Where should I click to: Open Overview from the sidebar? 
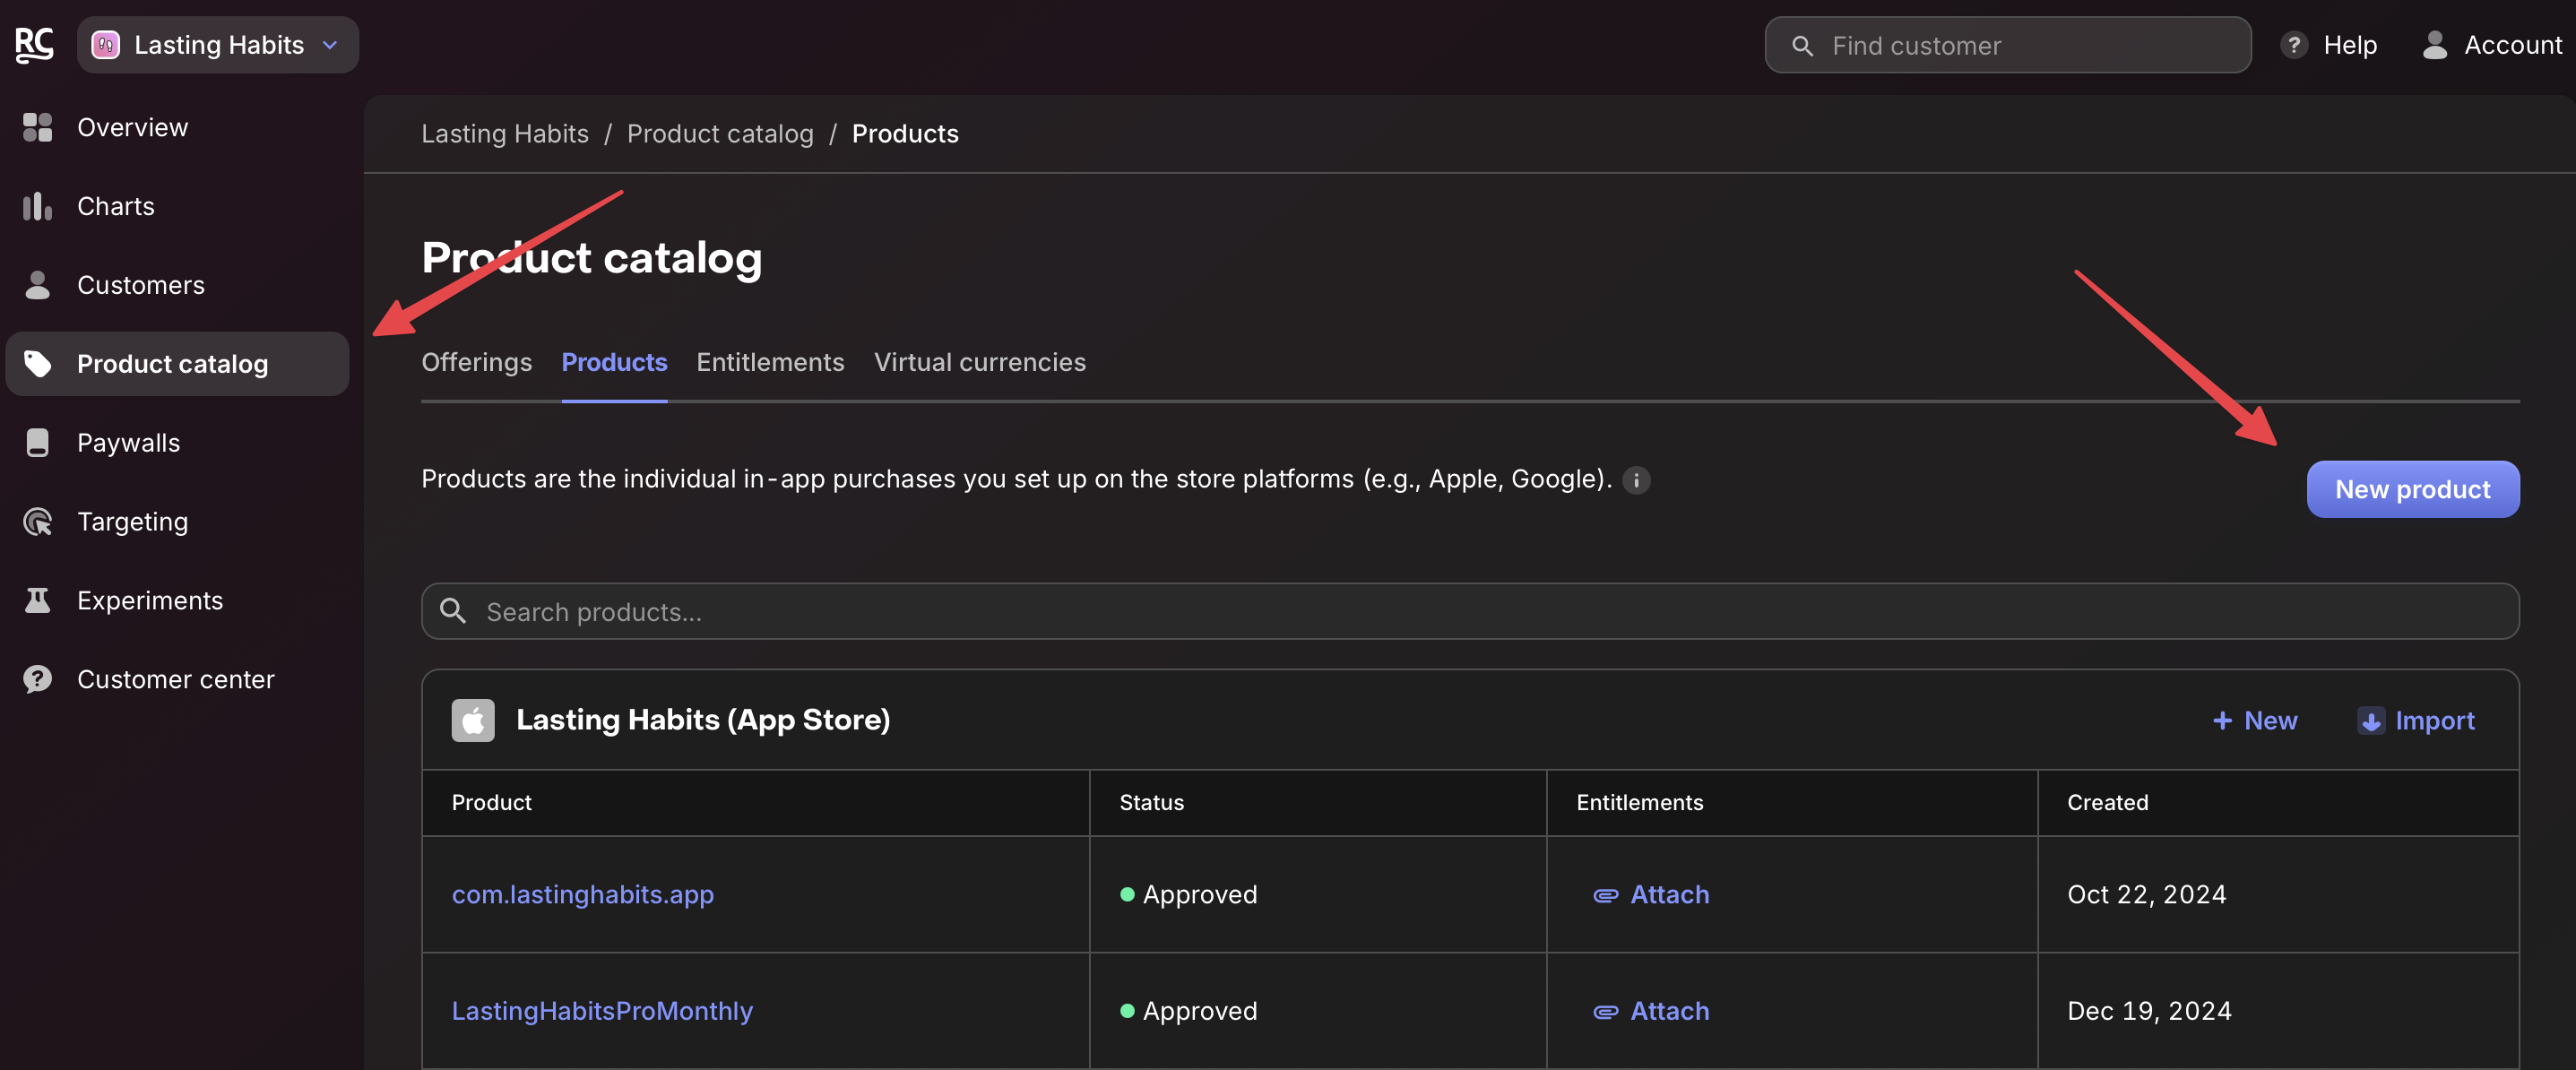pos(132,128)
